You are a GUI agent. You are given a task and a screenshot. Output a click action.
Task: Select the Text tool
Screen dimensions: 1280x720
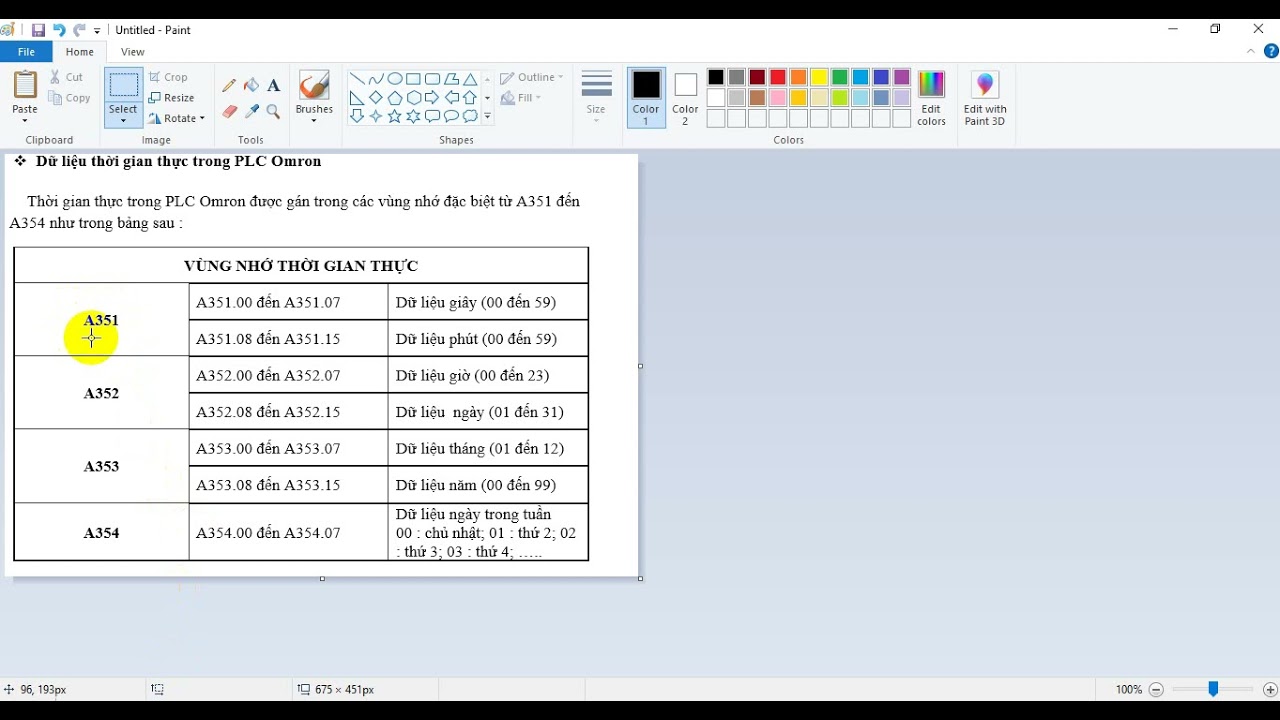(x=273, y=86)
